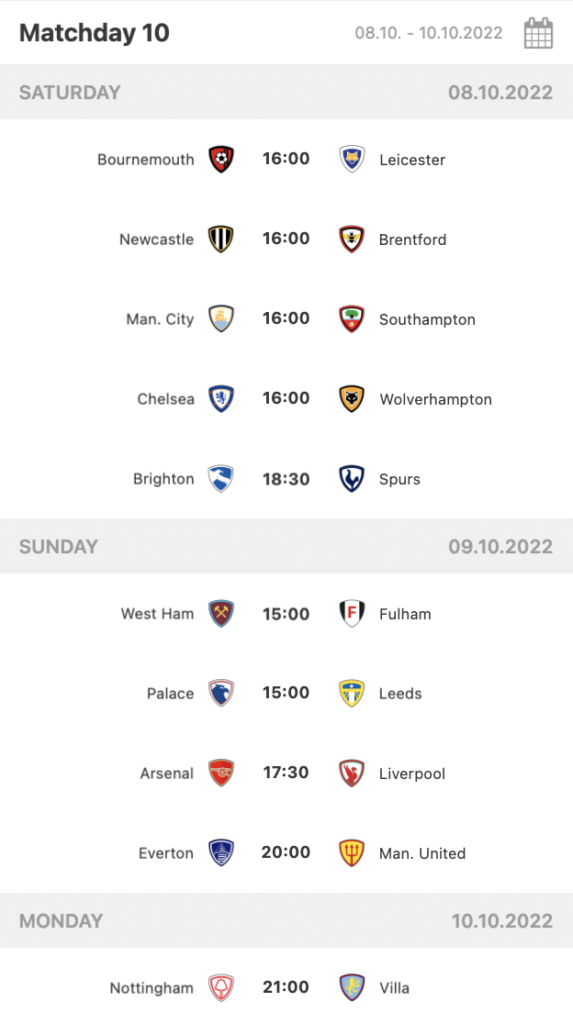Open the Chelsea vs Wolverhampton 16:00 match
This screenshot has height=1024, width=573.
click(x=286, y=398)
